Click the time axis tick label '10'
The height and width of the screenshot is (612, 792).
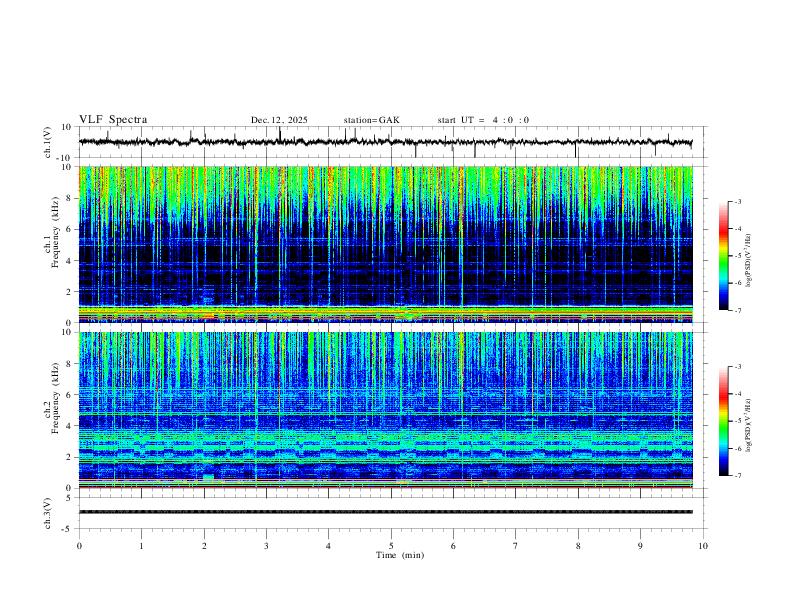(x=703, y=546)
